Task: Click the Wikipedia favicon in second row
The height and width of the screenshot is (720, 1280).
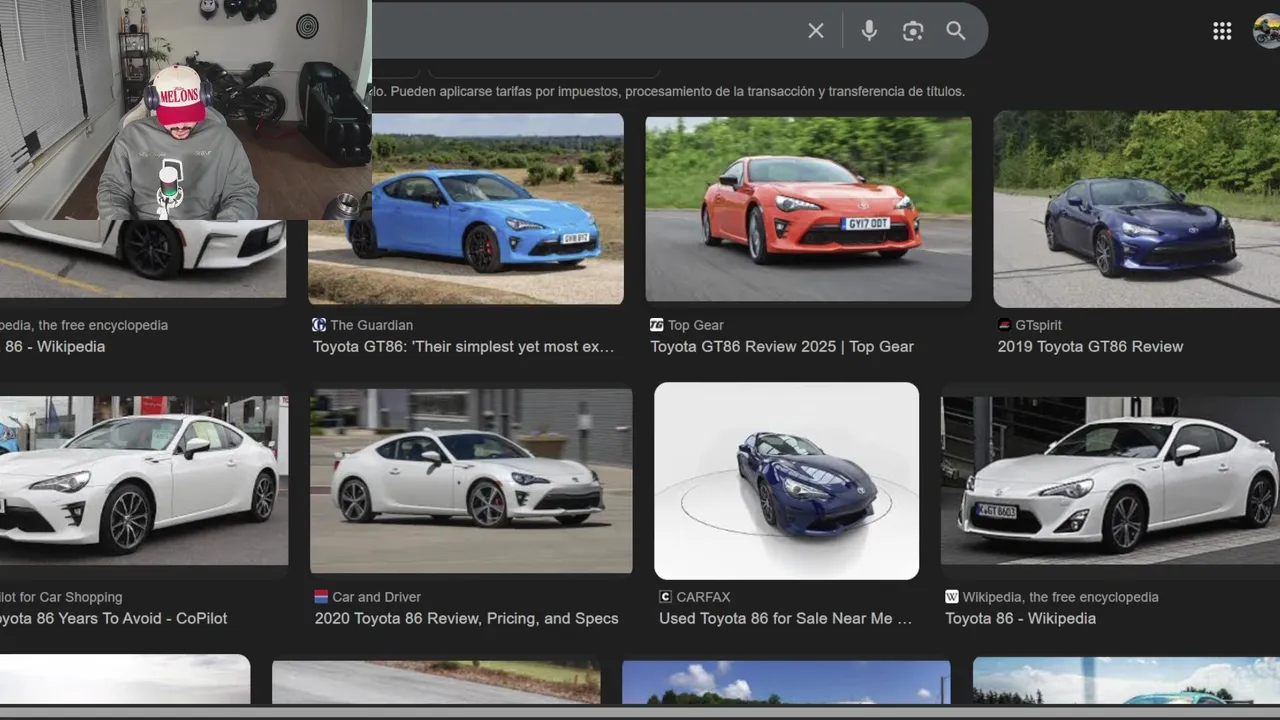Action: pyautogui.click(x=952, y=597)
